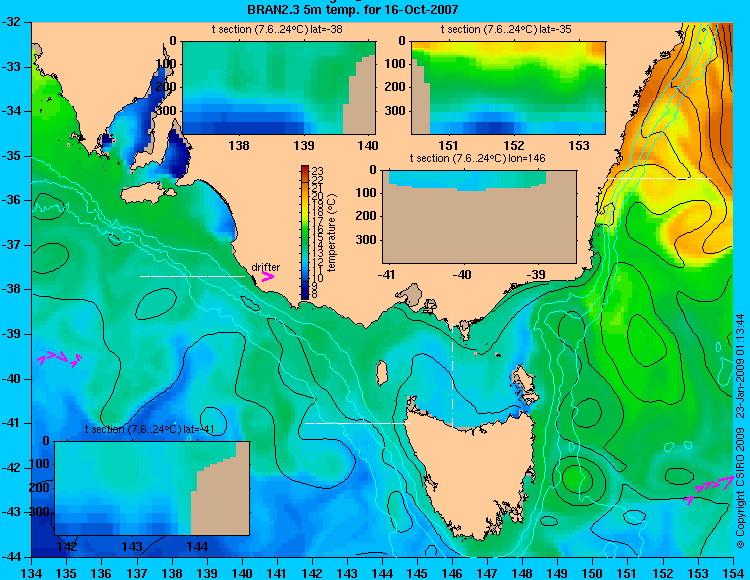Click the magenta drifter arrows near longitude 153

click(x=708, y=490)
